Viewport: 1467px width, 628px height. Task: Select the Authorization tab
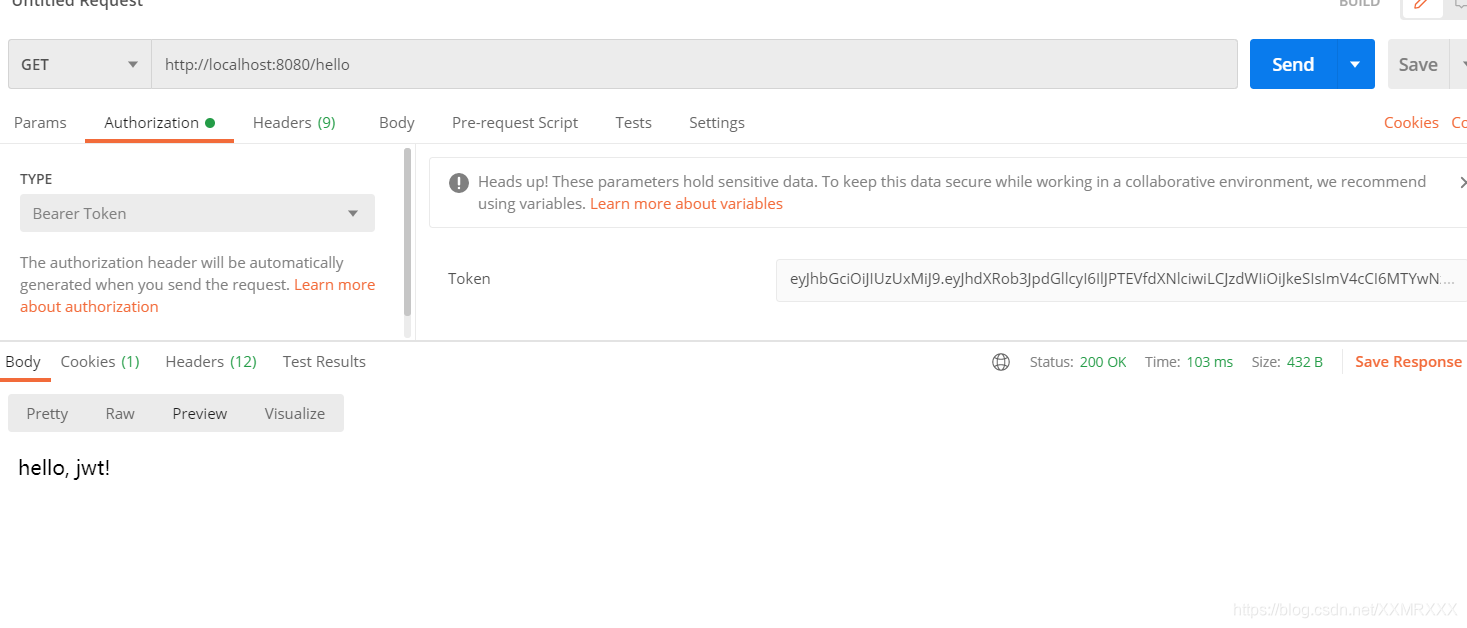pos(159,122)
